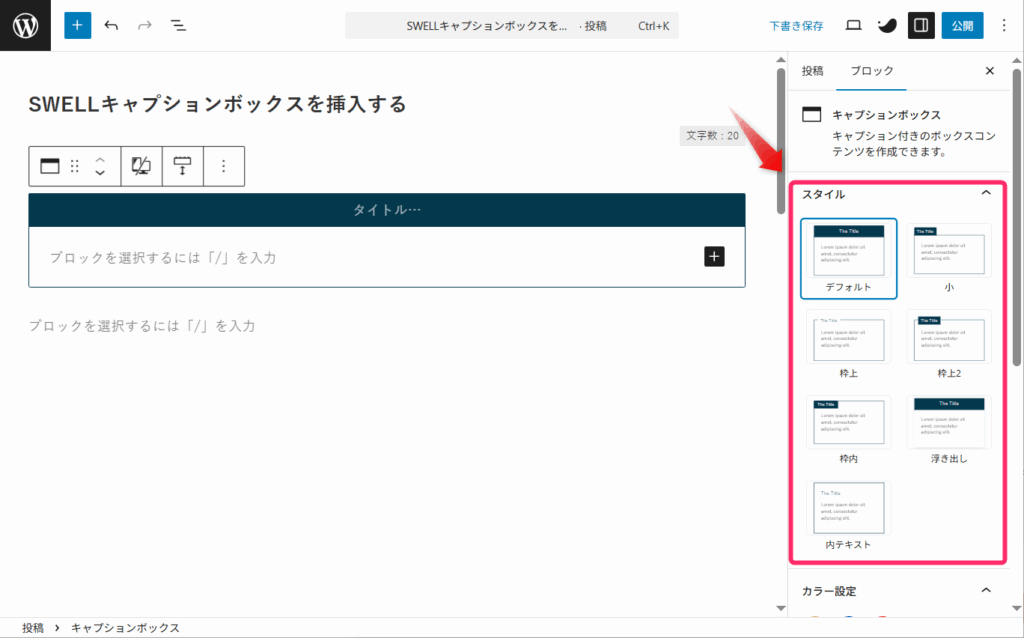The image size is (1024, 638).
Task: Select the デフォルト style thumbnail
Action: pos(848,259)
